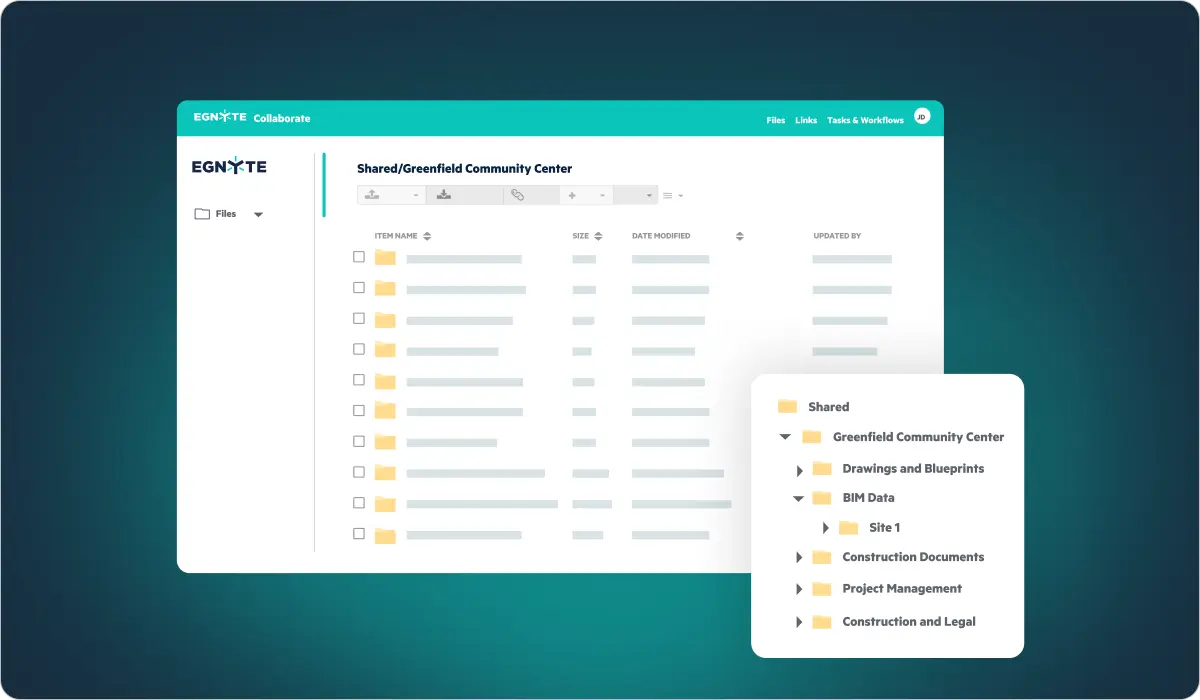Select the checkbox of the fourth row
1200x700 pixels.
coord(359,349)
